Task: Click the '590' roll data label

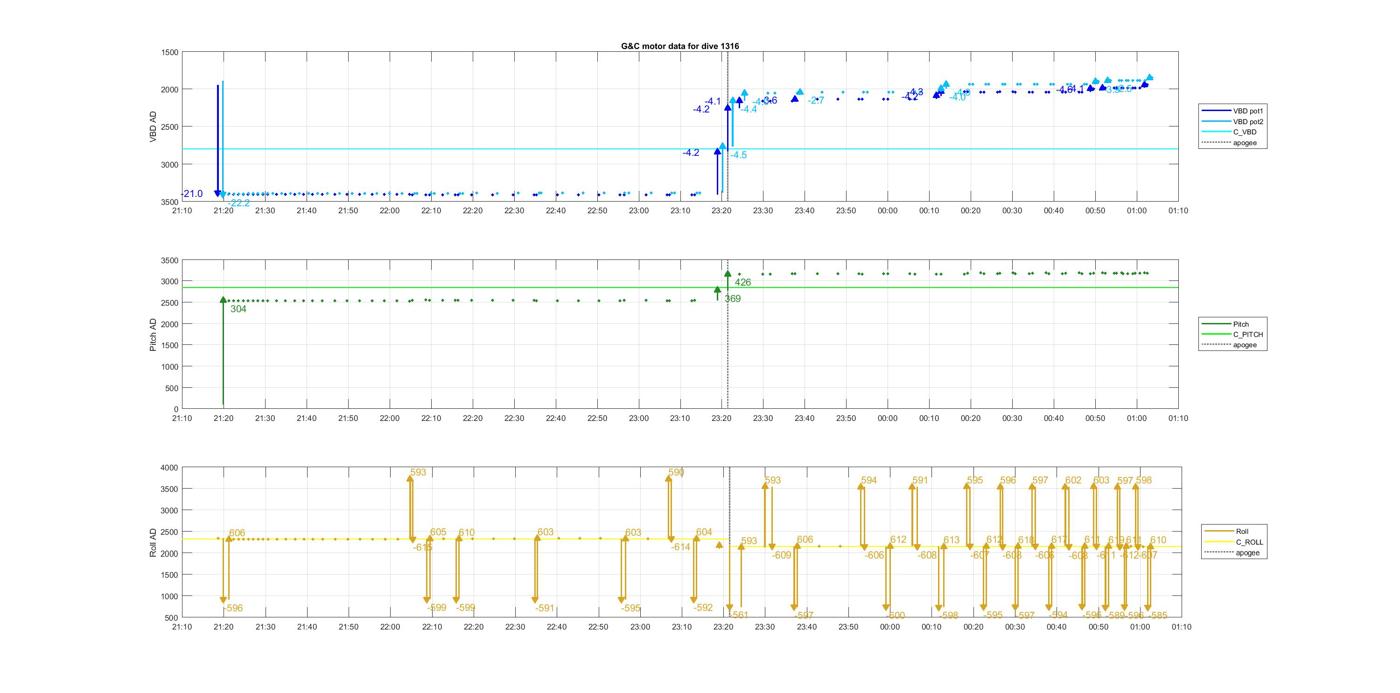Action: pos(677,472)
